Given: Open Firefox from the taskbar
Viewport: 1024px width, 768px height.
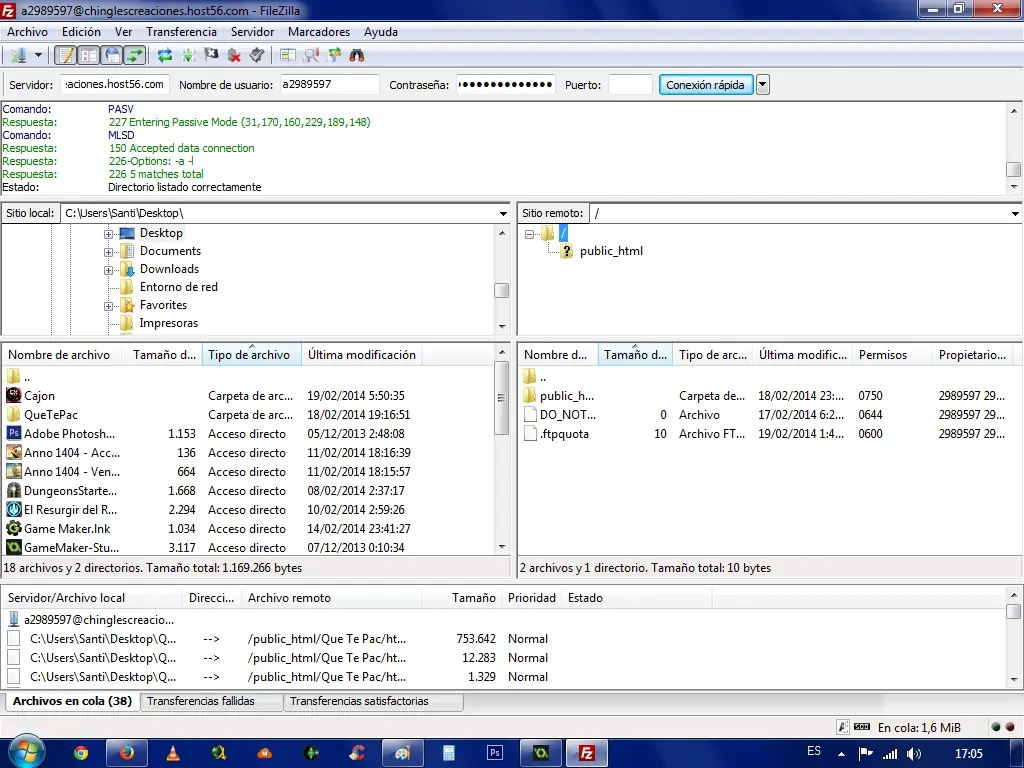Looking at the screenshot, I should click(127, 753).
